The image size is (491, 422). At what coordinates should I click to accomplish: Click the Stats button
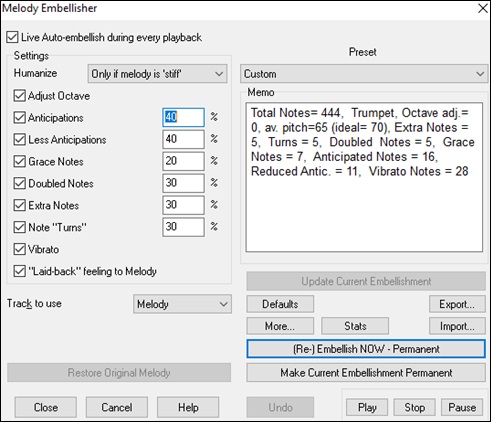pos(355,326)
